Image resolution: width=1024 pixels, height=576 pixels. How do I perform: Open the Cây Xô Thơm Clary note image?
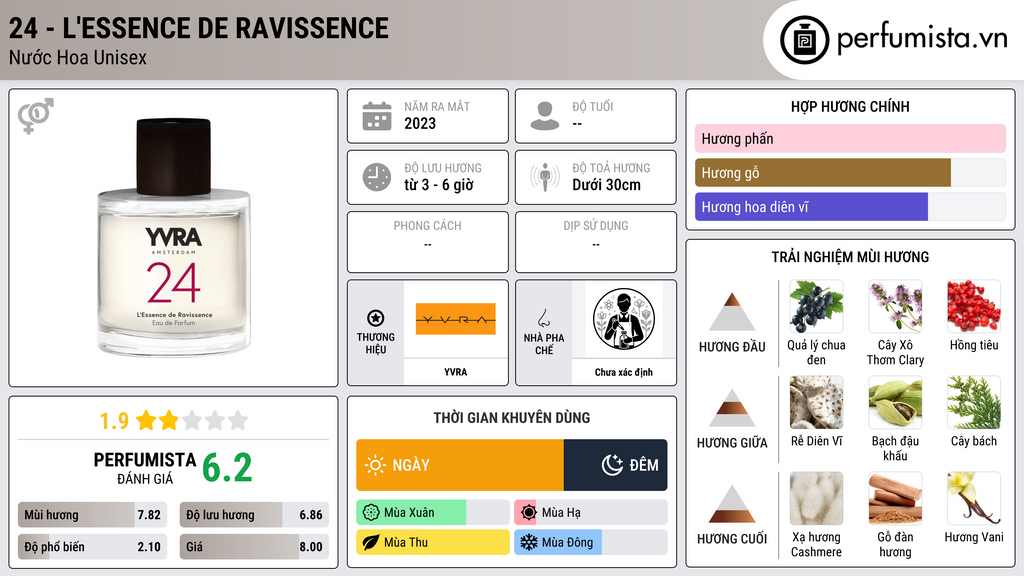(x=895, y=307)
